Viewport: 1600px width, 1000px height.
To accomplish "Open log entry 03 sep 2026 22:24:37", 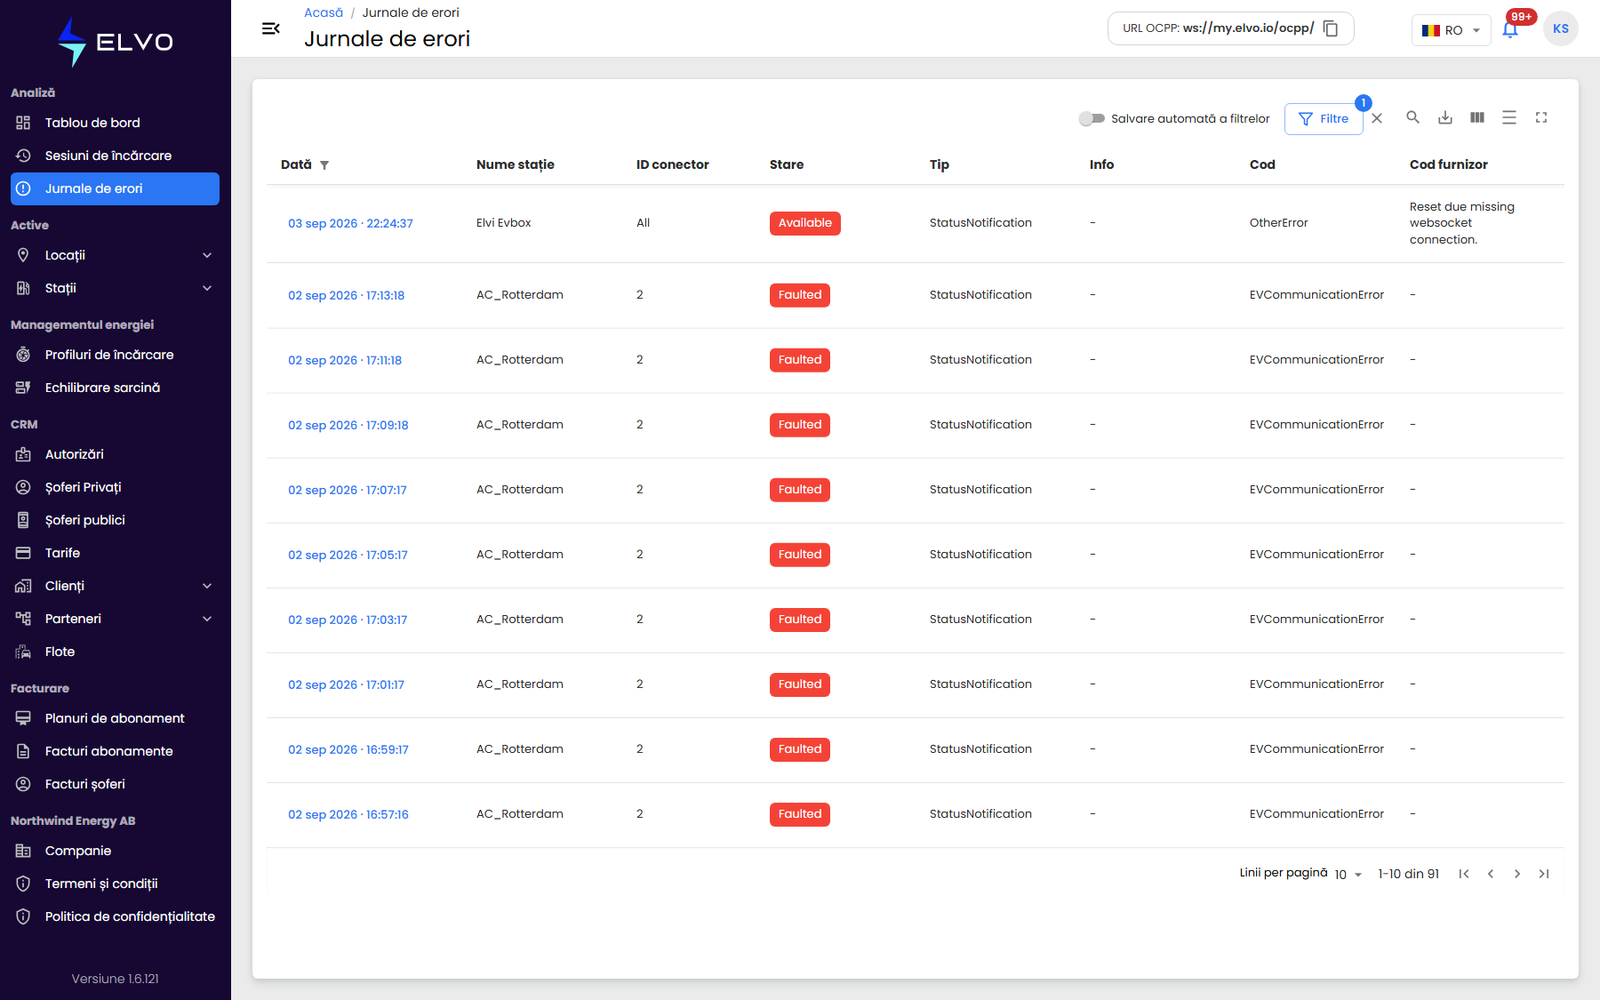I will (x=350, y=224).
